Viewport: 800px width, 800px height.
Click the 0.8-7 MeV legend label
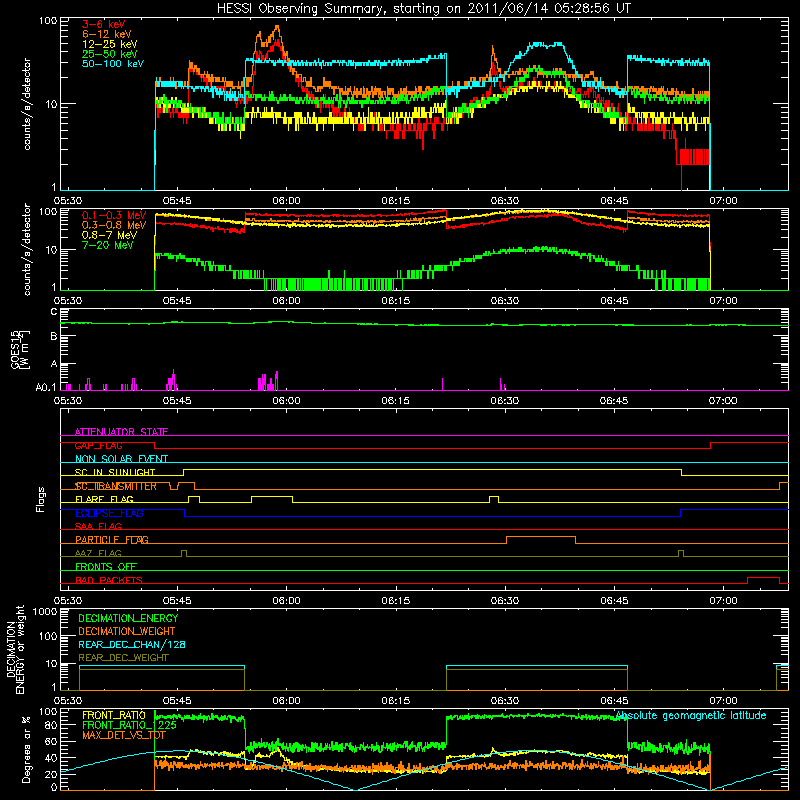109,235
